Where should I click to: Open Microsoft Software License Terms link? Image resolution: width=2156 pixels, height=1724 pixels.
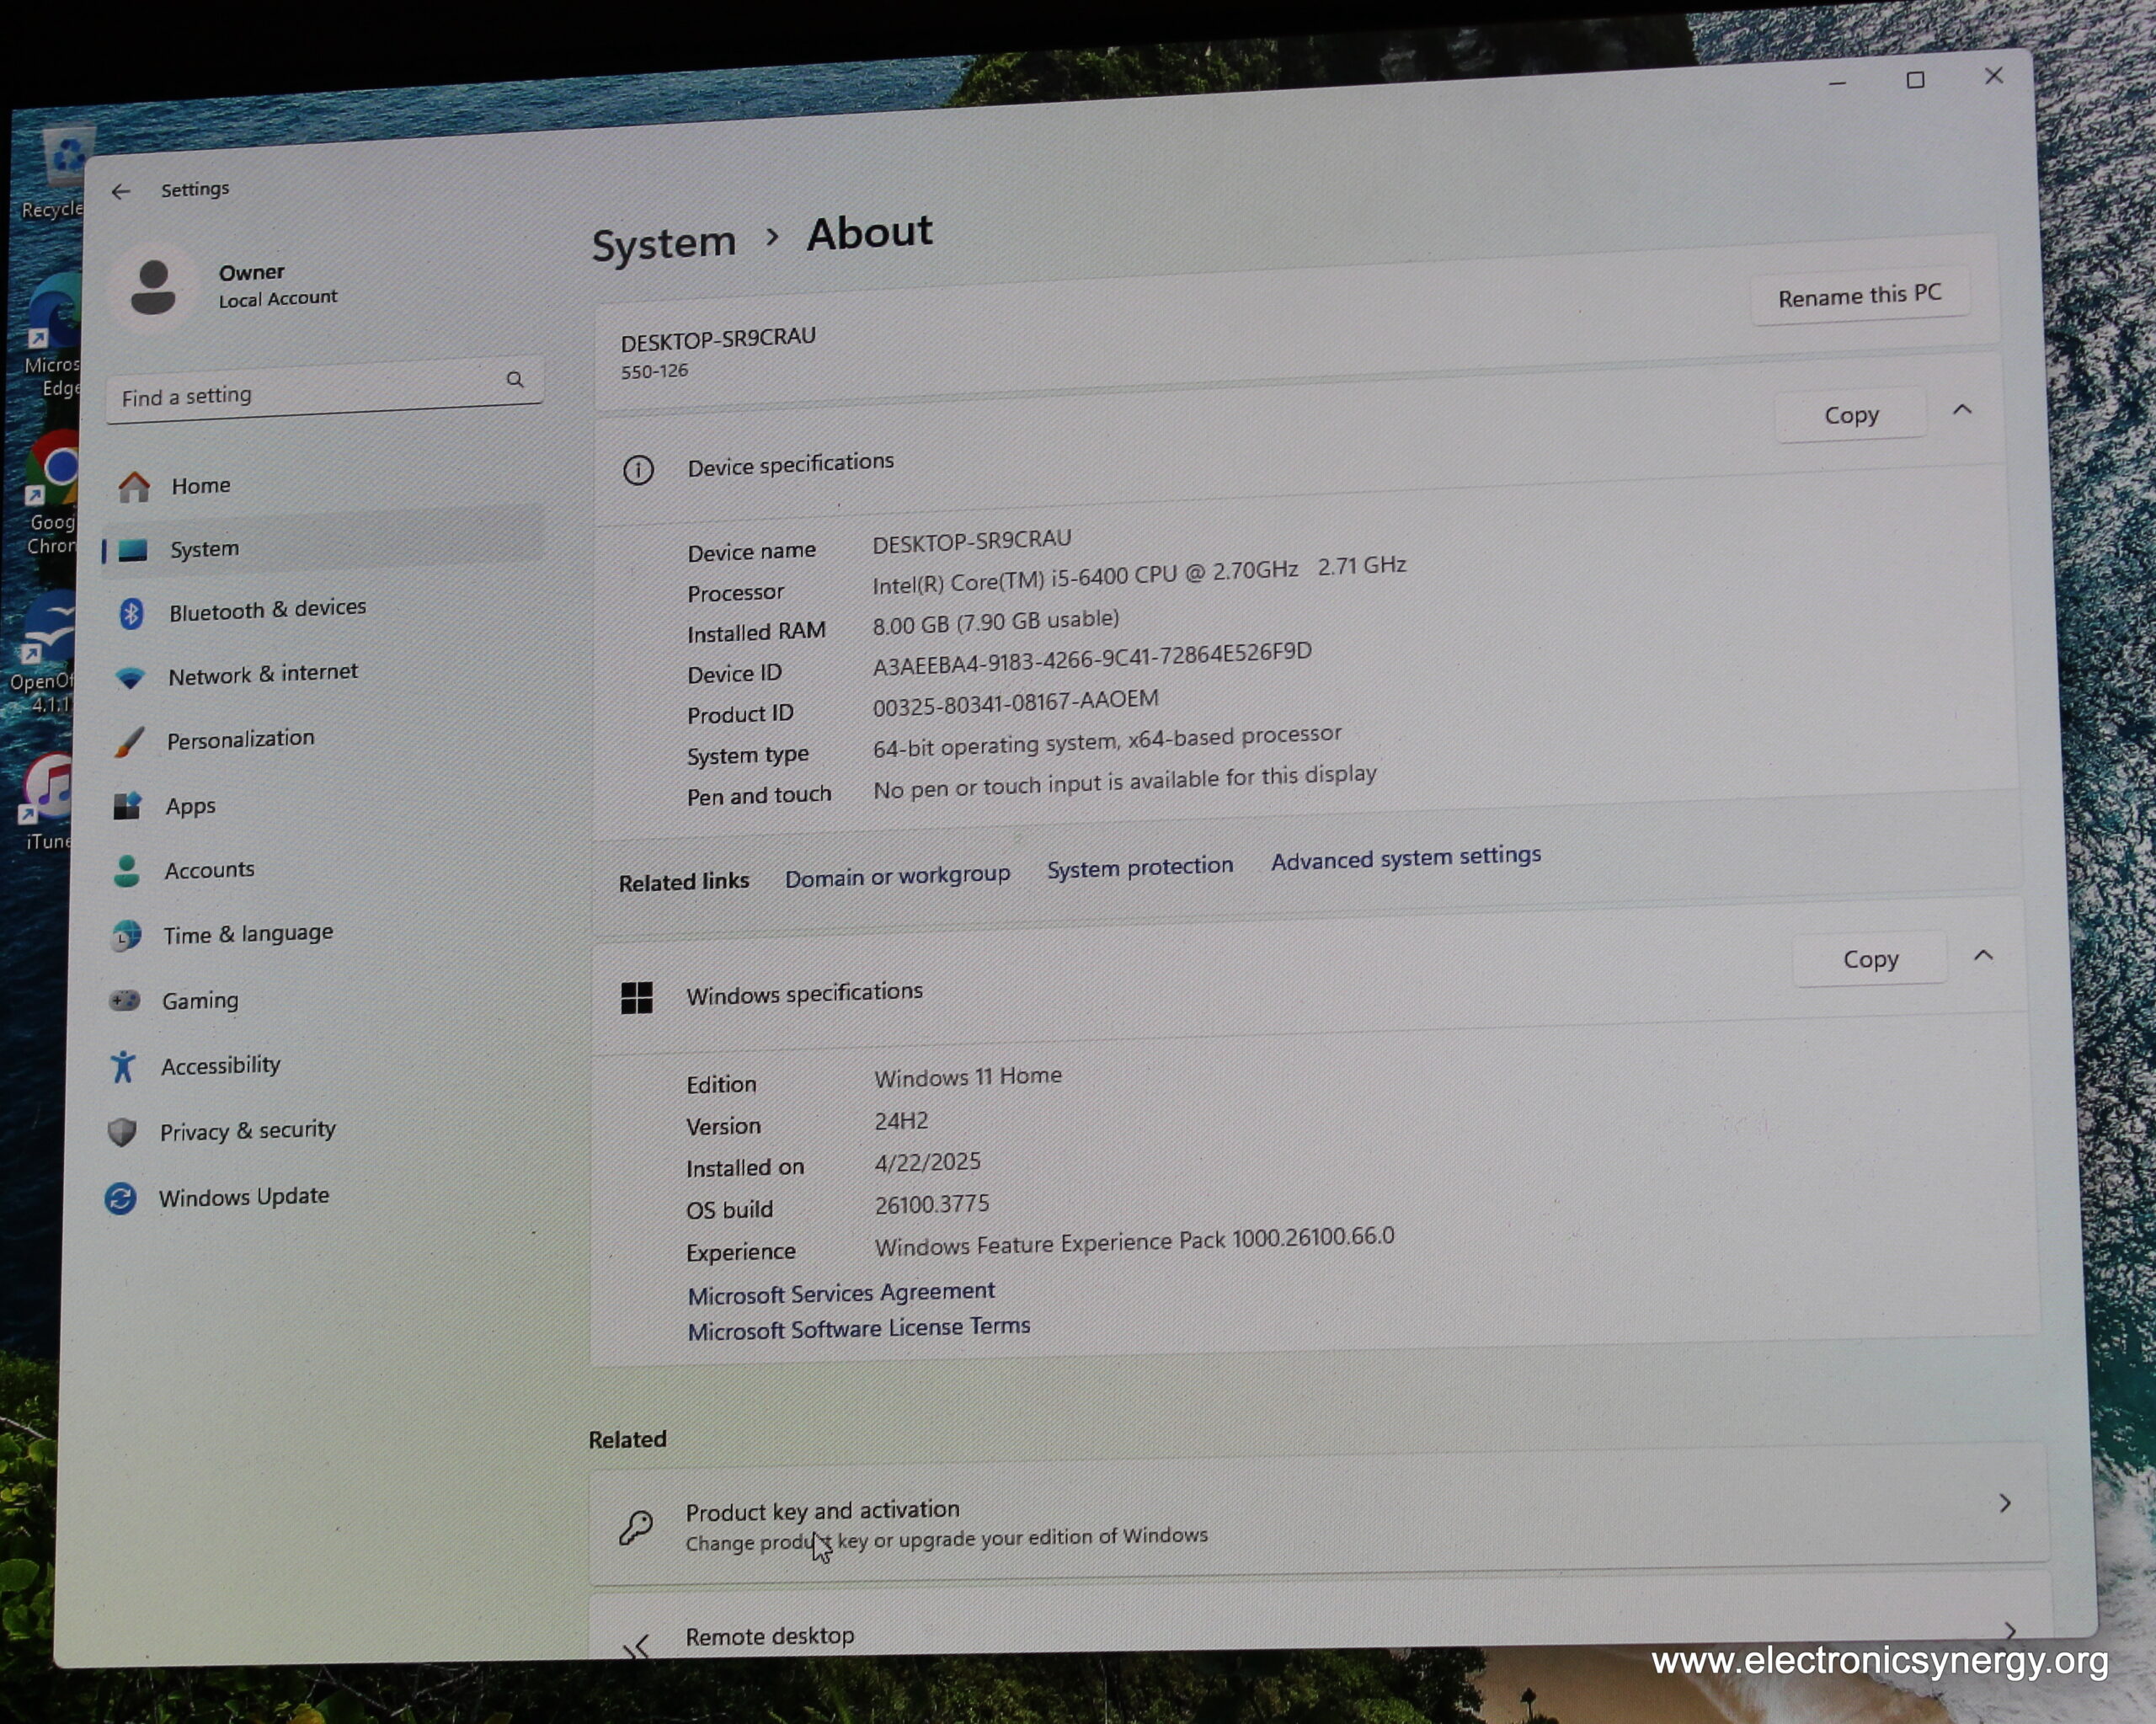click(x=859, y=1328)
